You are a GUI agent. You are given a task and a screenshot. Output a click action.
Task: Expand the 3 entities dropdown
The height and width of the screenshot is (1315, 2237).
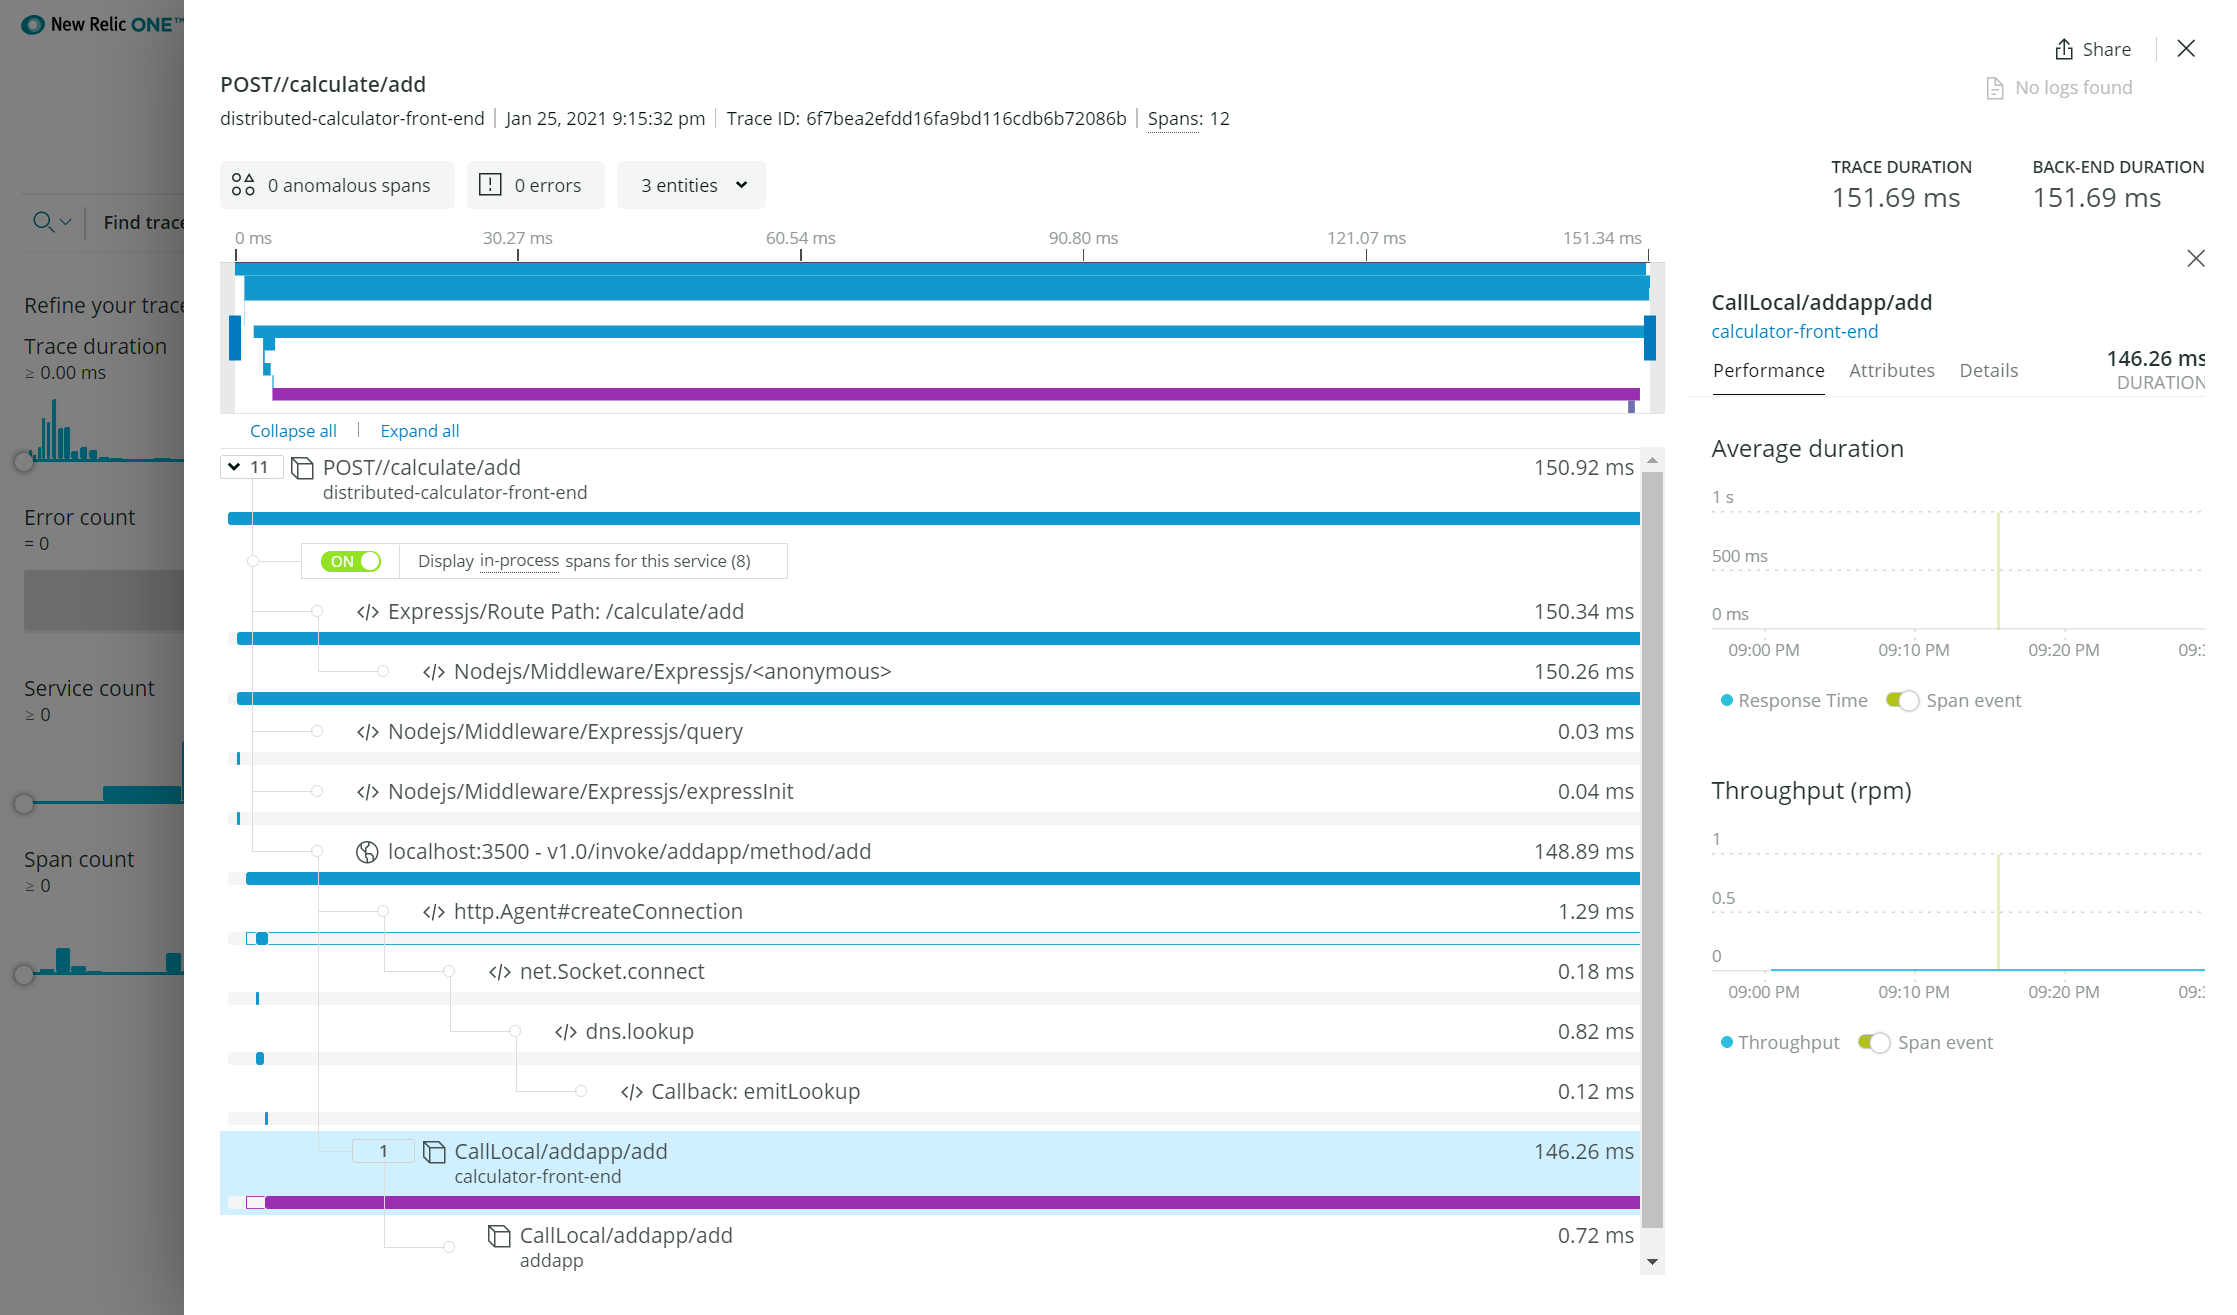pyautogui.click(x=690, y=185)
